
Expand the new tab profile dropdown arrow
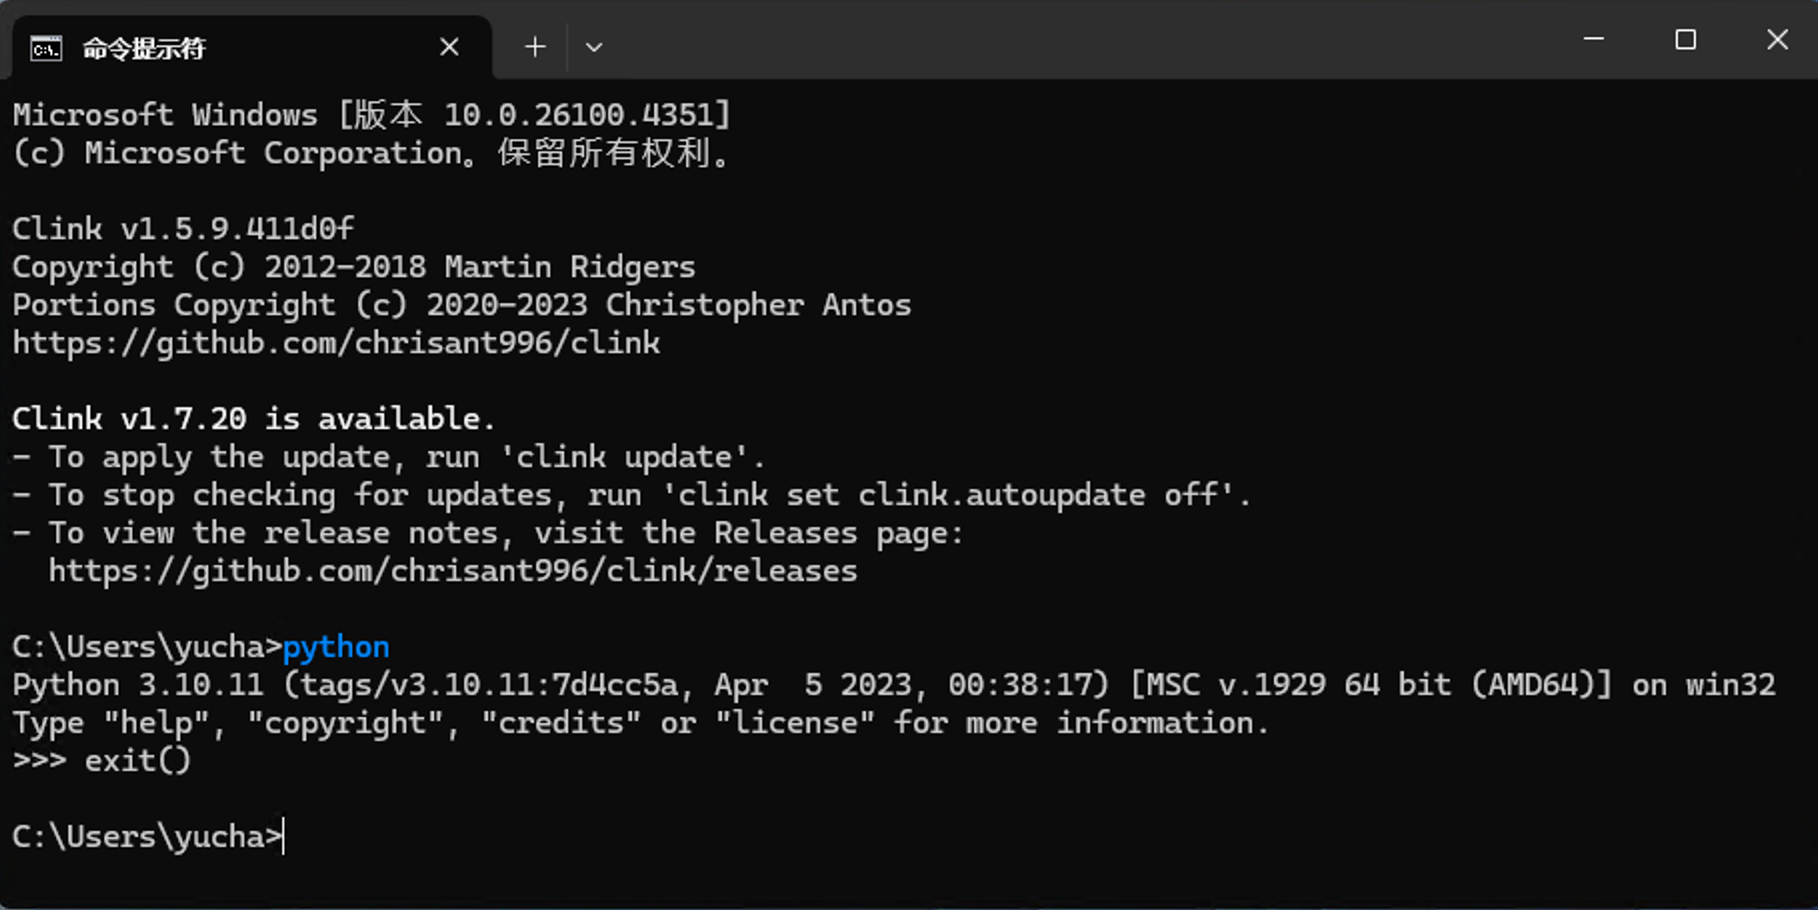point(594,47)
